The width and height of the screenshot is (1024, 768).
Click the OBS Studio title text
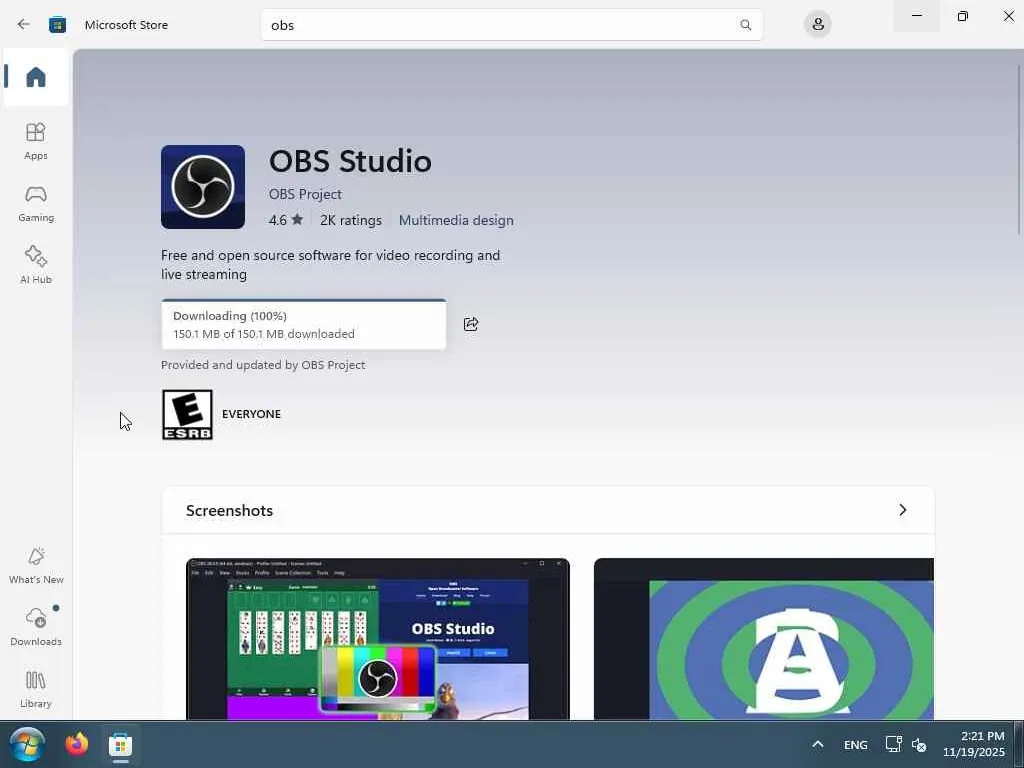[x=351, y=161]
